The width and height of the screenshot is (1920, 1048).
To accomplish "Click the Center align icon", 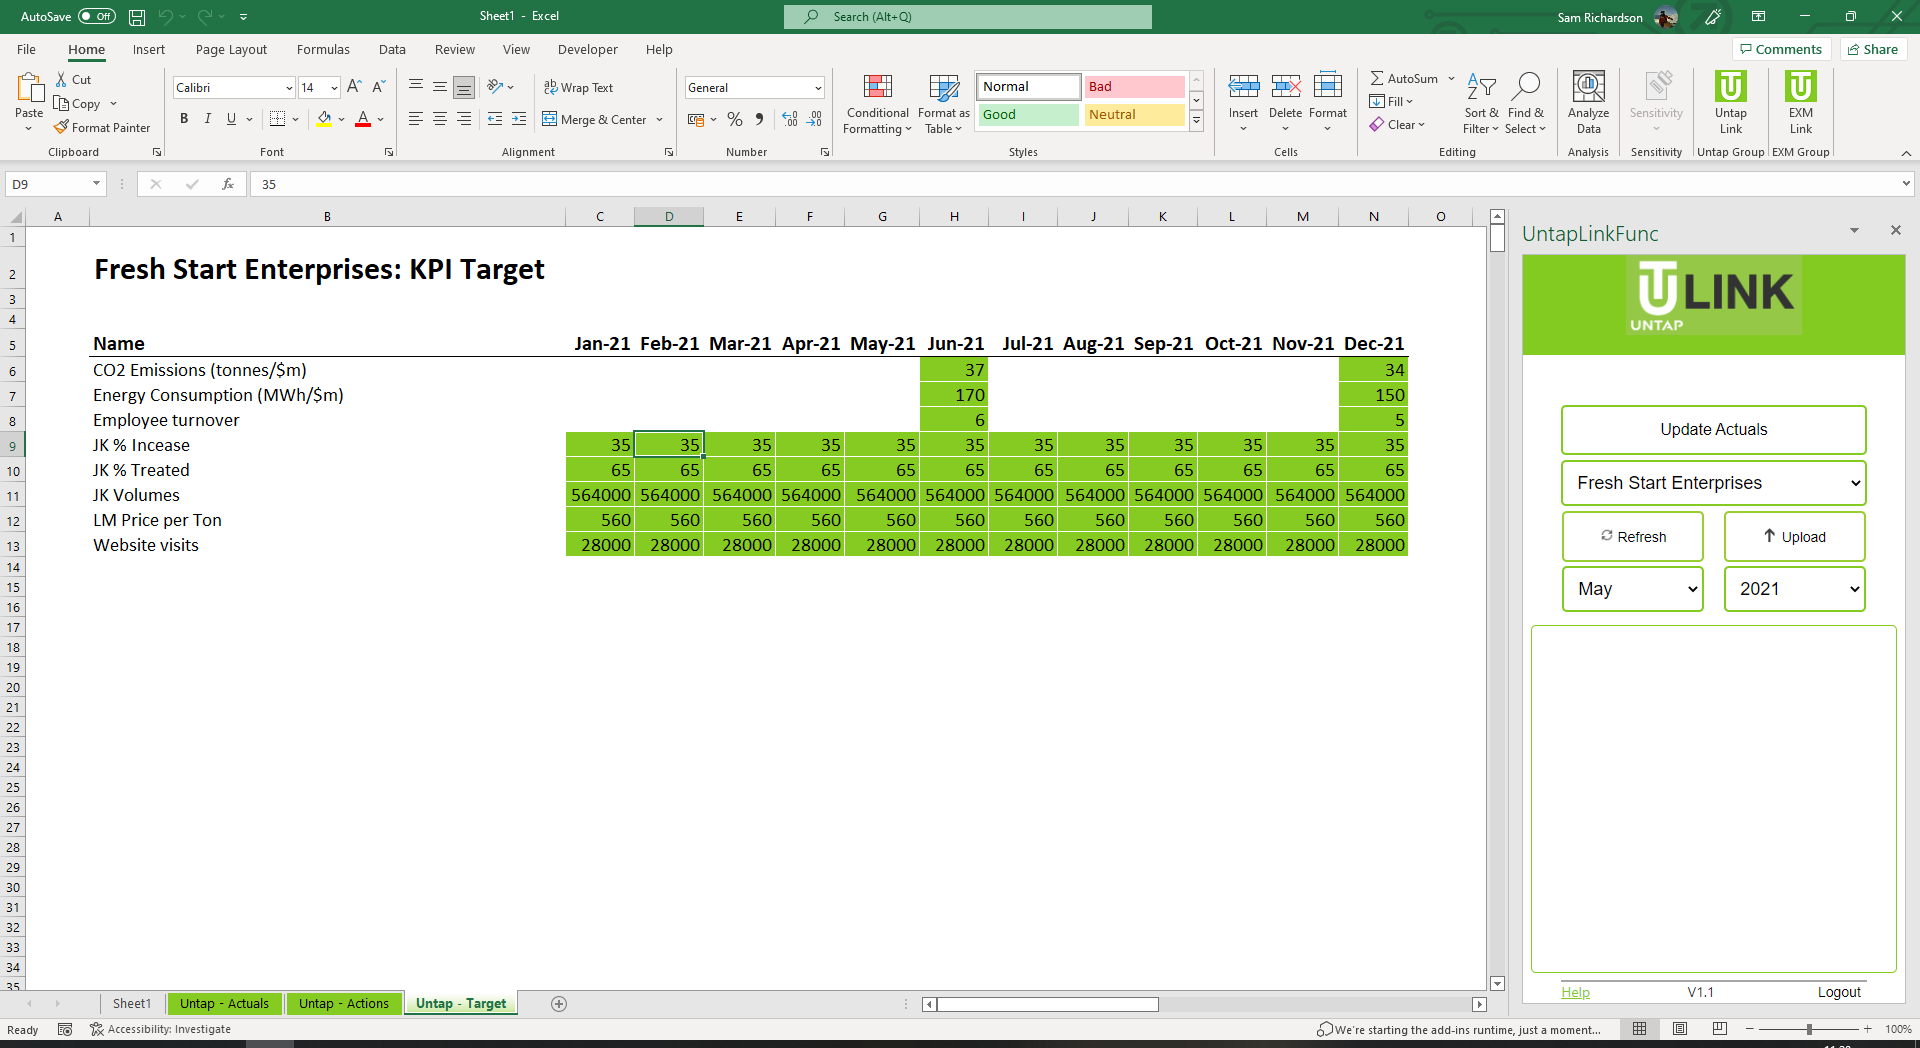I will 440,119.
